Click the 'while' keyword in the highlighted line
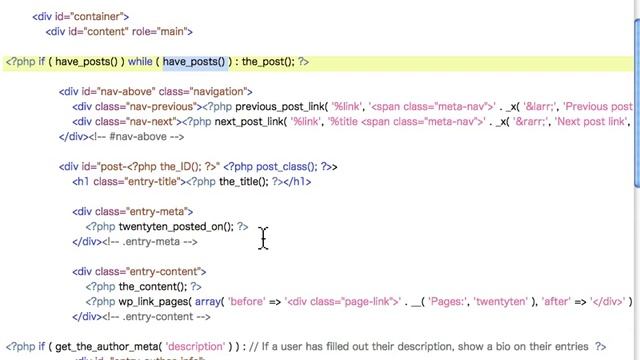The image size is (640, 360). 140,62
